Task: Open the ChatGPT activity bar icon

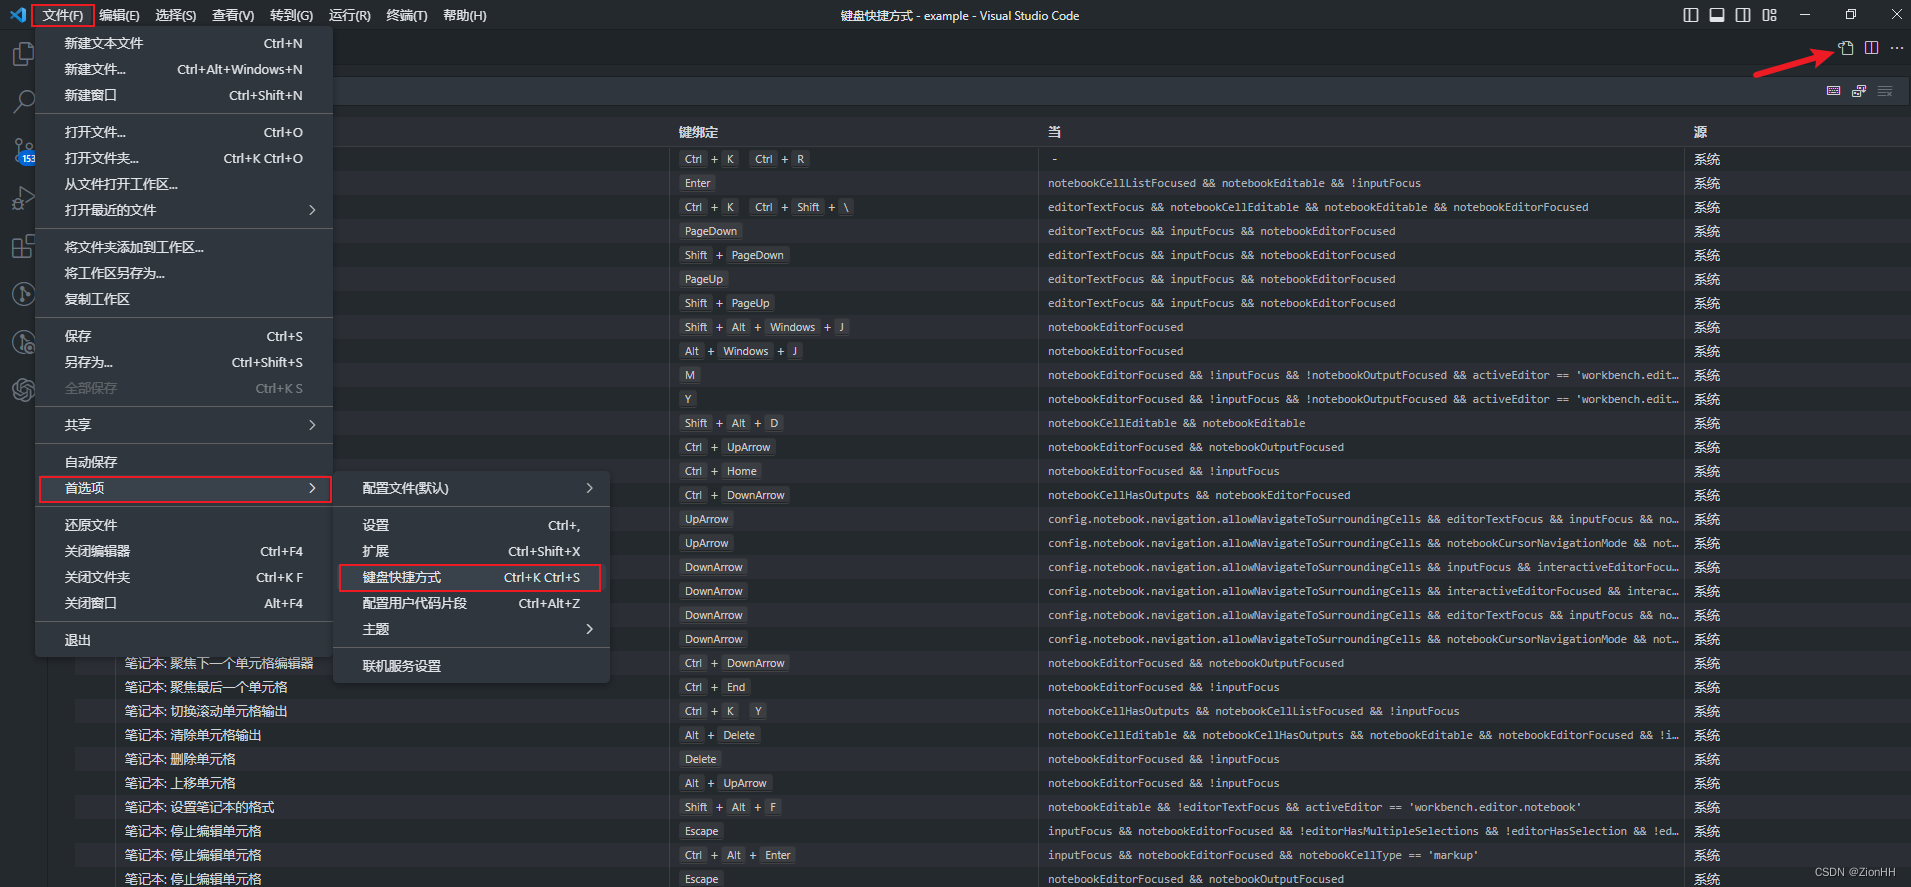Action: 23,390
